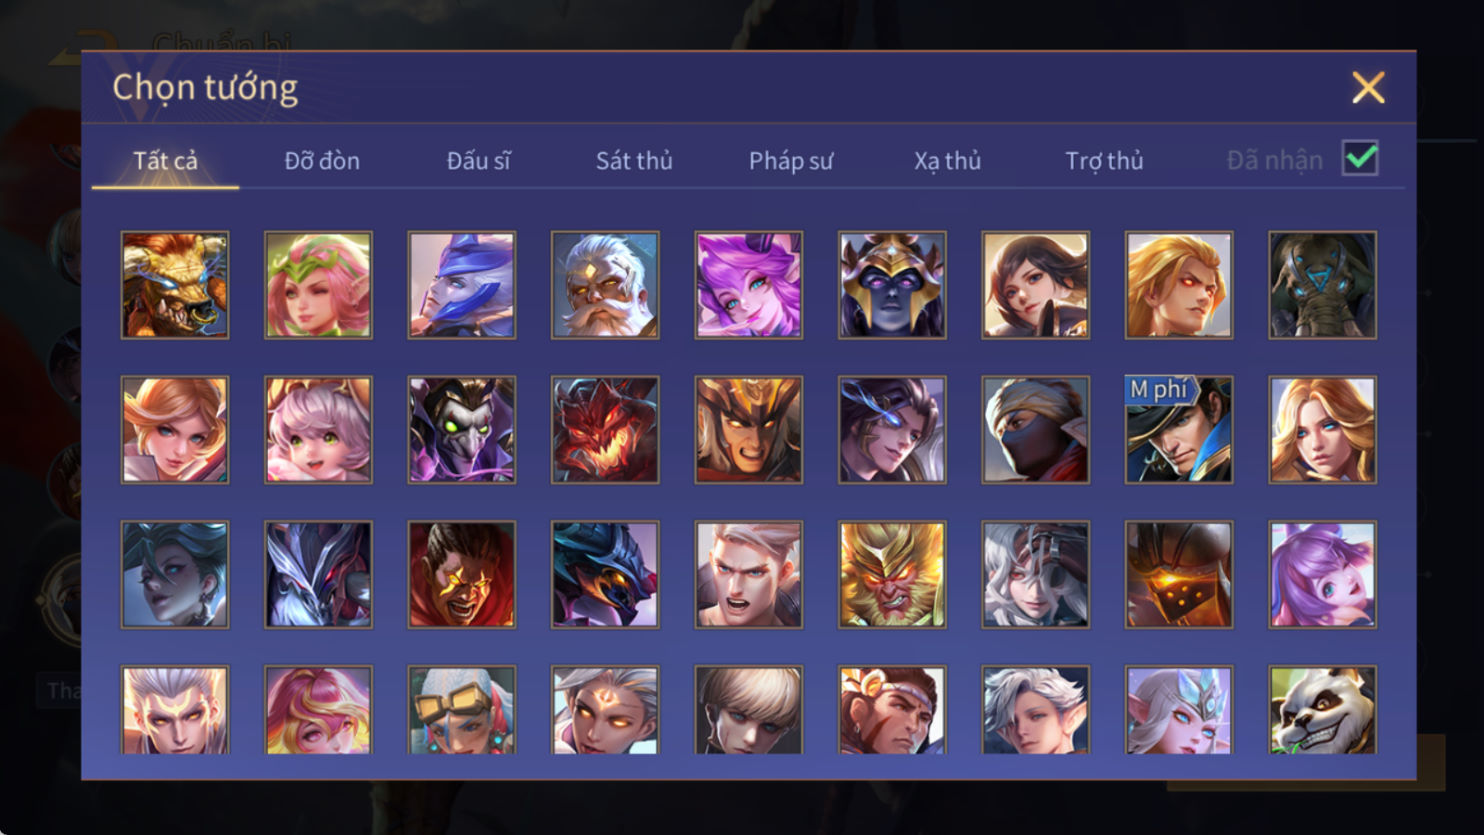Select the red lava demon hero
Screen dimensions: 1484x835
point(605,430)
